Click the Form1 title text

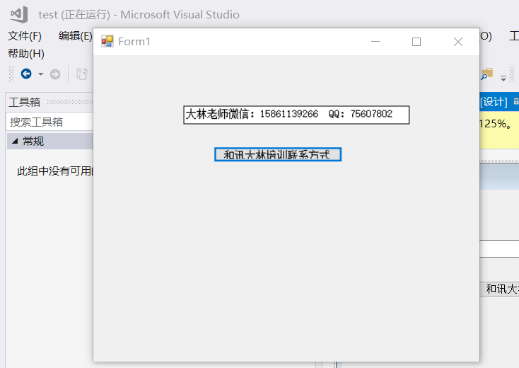tap(134, 42)
